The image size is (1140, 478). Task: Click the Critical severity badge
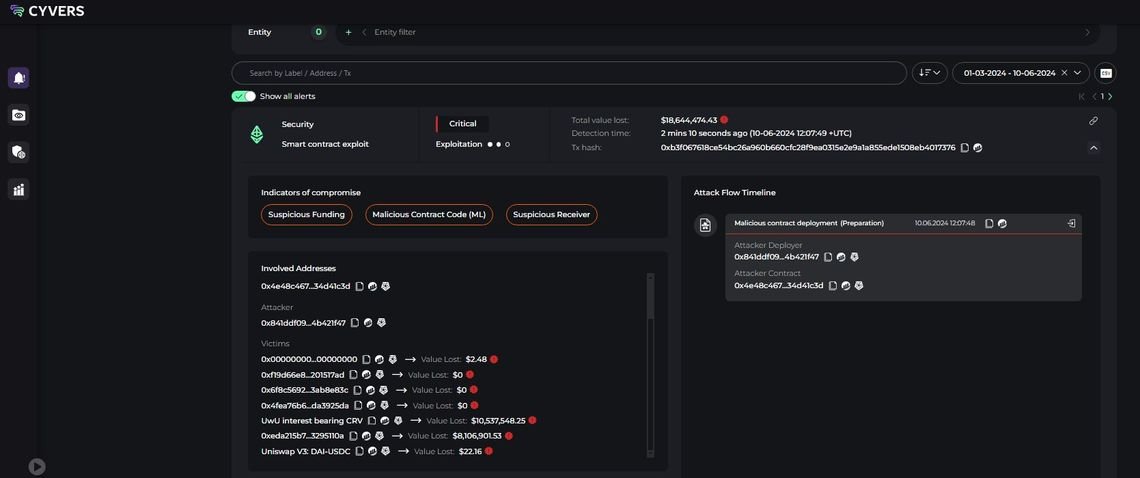coord(462,124)
